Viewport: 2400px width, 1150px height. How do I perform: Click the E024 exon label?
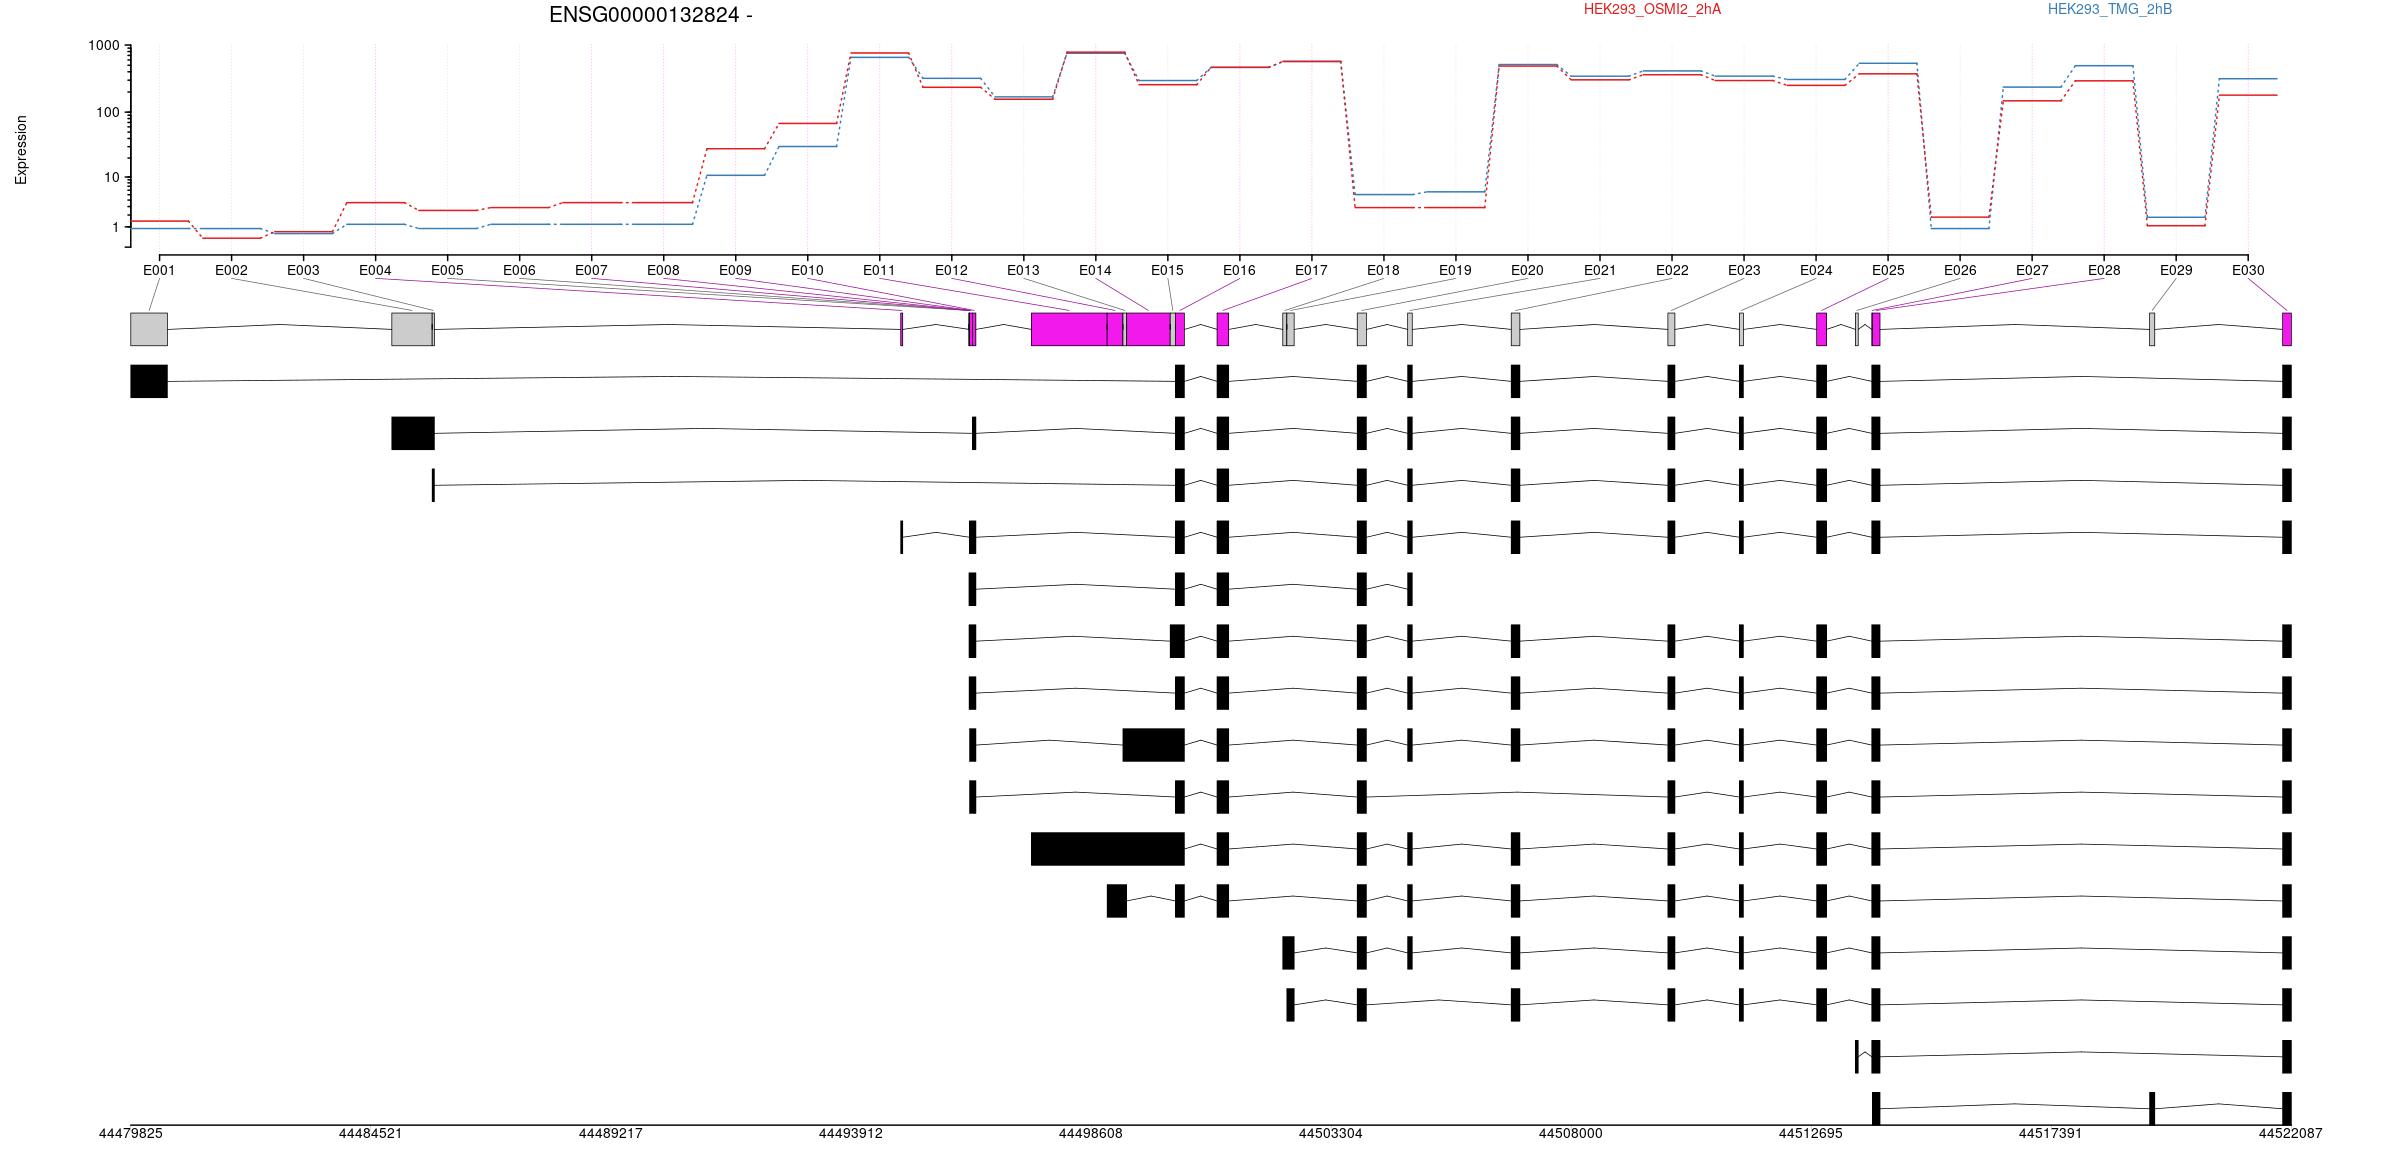click(1816, 270)
